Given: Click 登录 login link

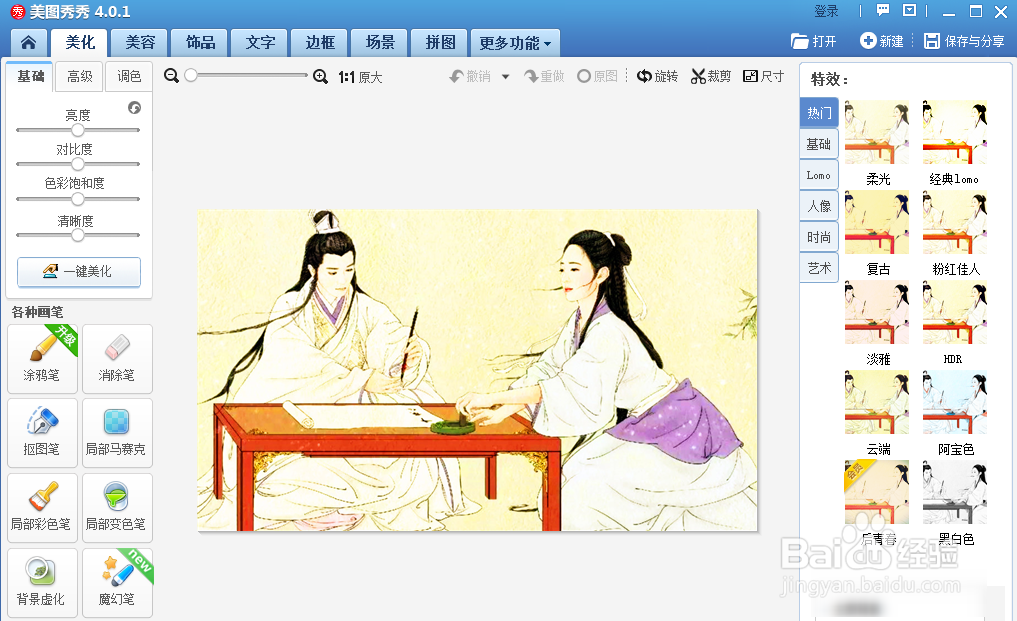Looking at the screenshot, I should tap(826, 11).
